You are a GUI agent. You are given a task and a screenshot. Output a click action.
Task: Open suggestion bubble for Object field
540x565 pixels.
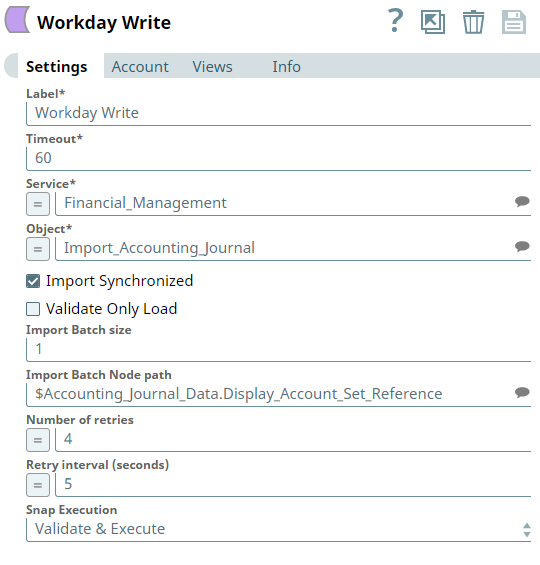(522, 246)
